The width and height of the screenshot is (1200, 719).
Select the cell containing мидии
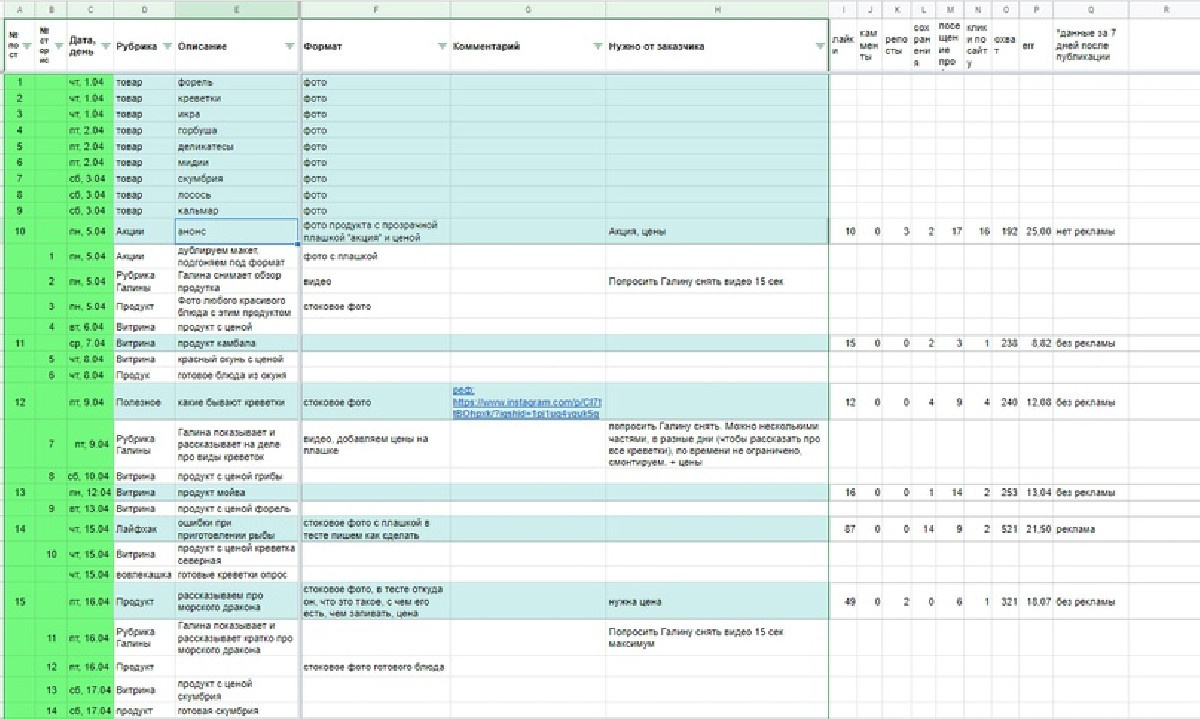(x=237, y=162)
